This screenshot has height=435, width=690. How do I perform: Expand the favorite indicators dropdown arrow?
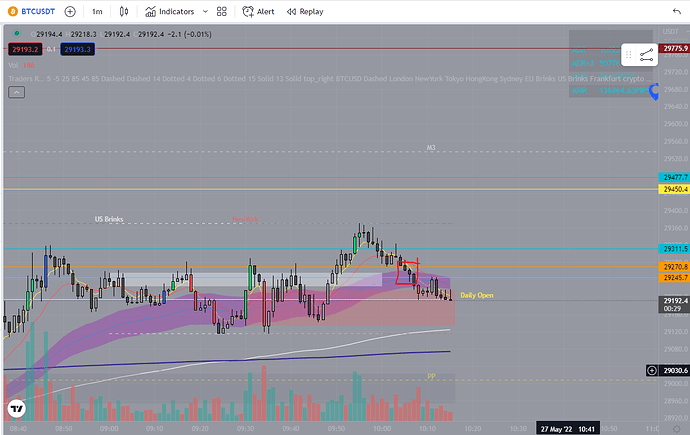(205, 11)
